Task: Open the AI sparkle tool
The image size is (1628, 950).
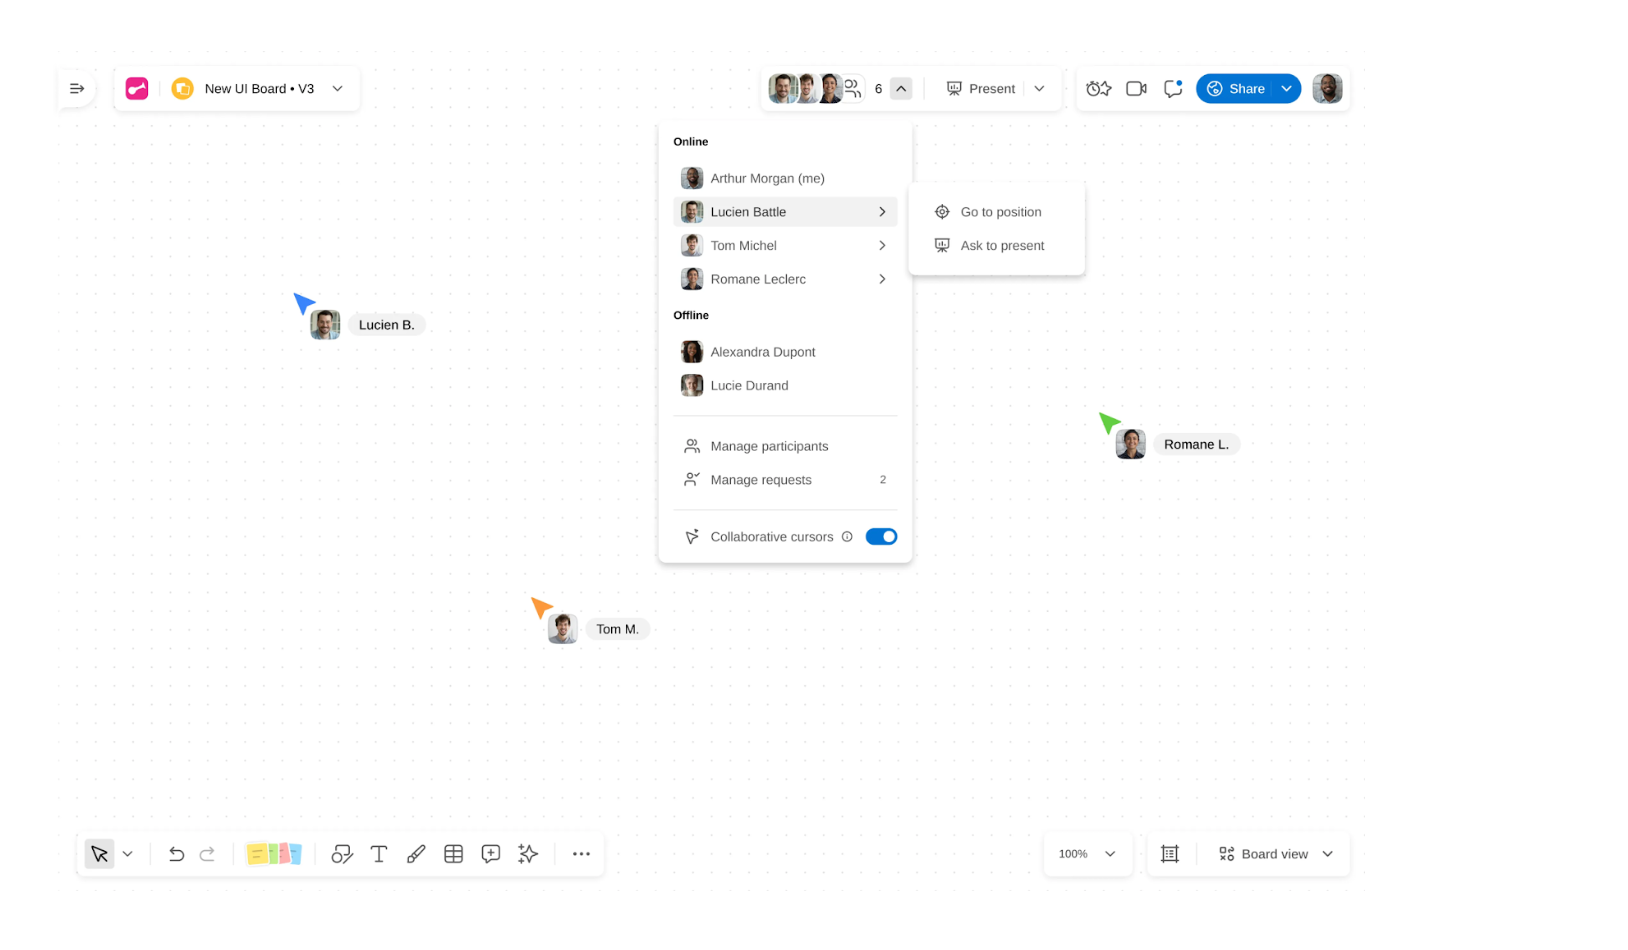Action: pos(528,854)
